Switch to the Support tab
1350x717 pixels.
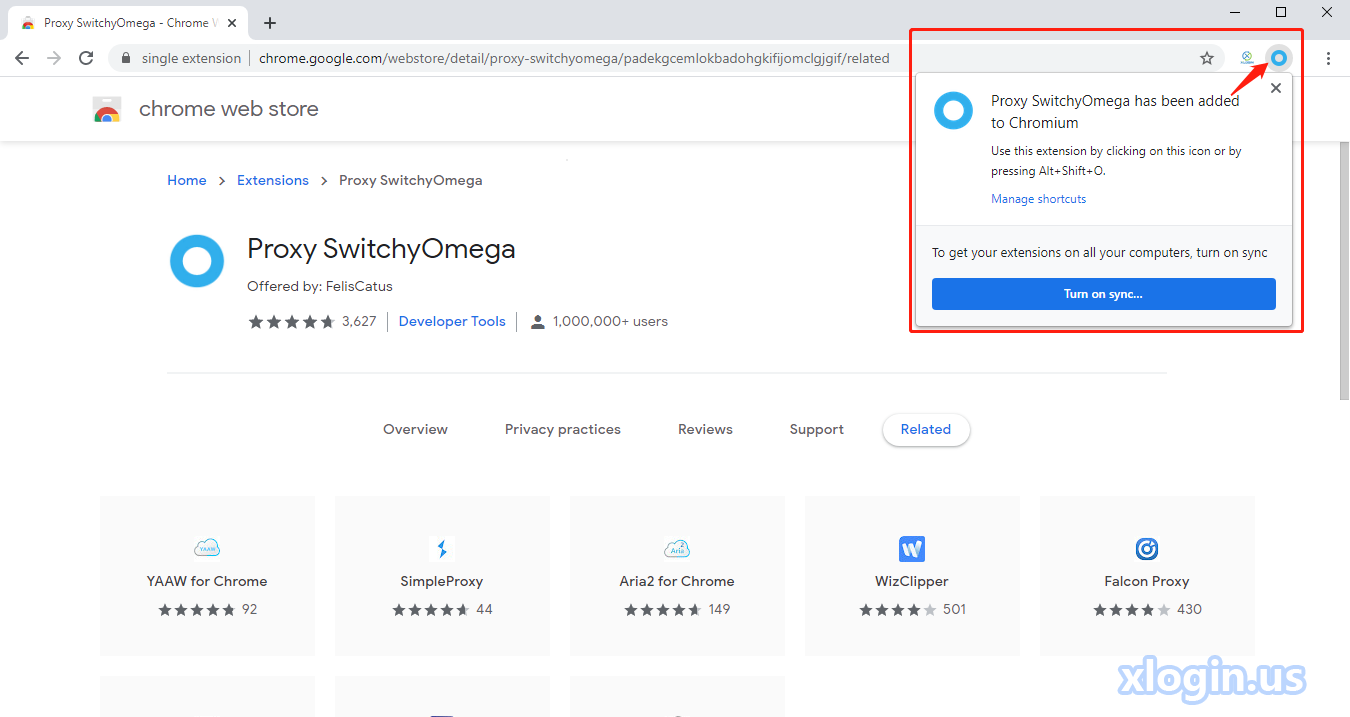817,429
